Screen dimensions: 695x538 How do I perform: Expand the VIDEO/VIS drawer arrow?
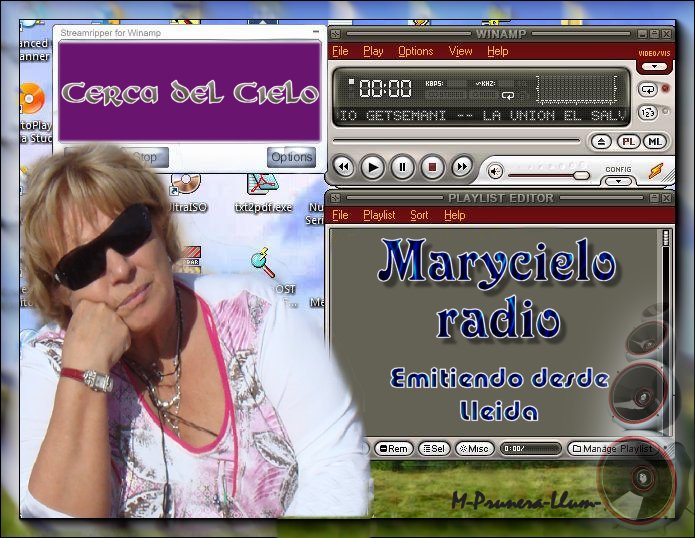coord(654,66)
